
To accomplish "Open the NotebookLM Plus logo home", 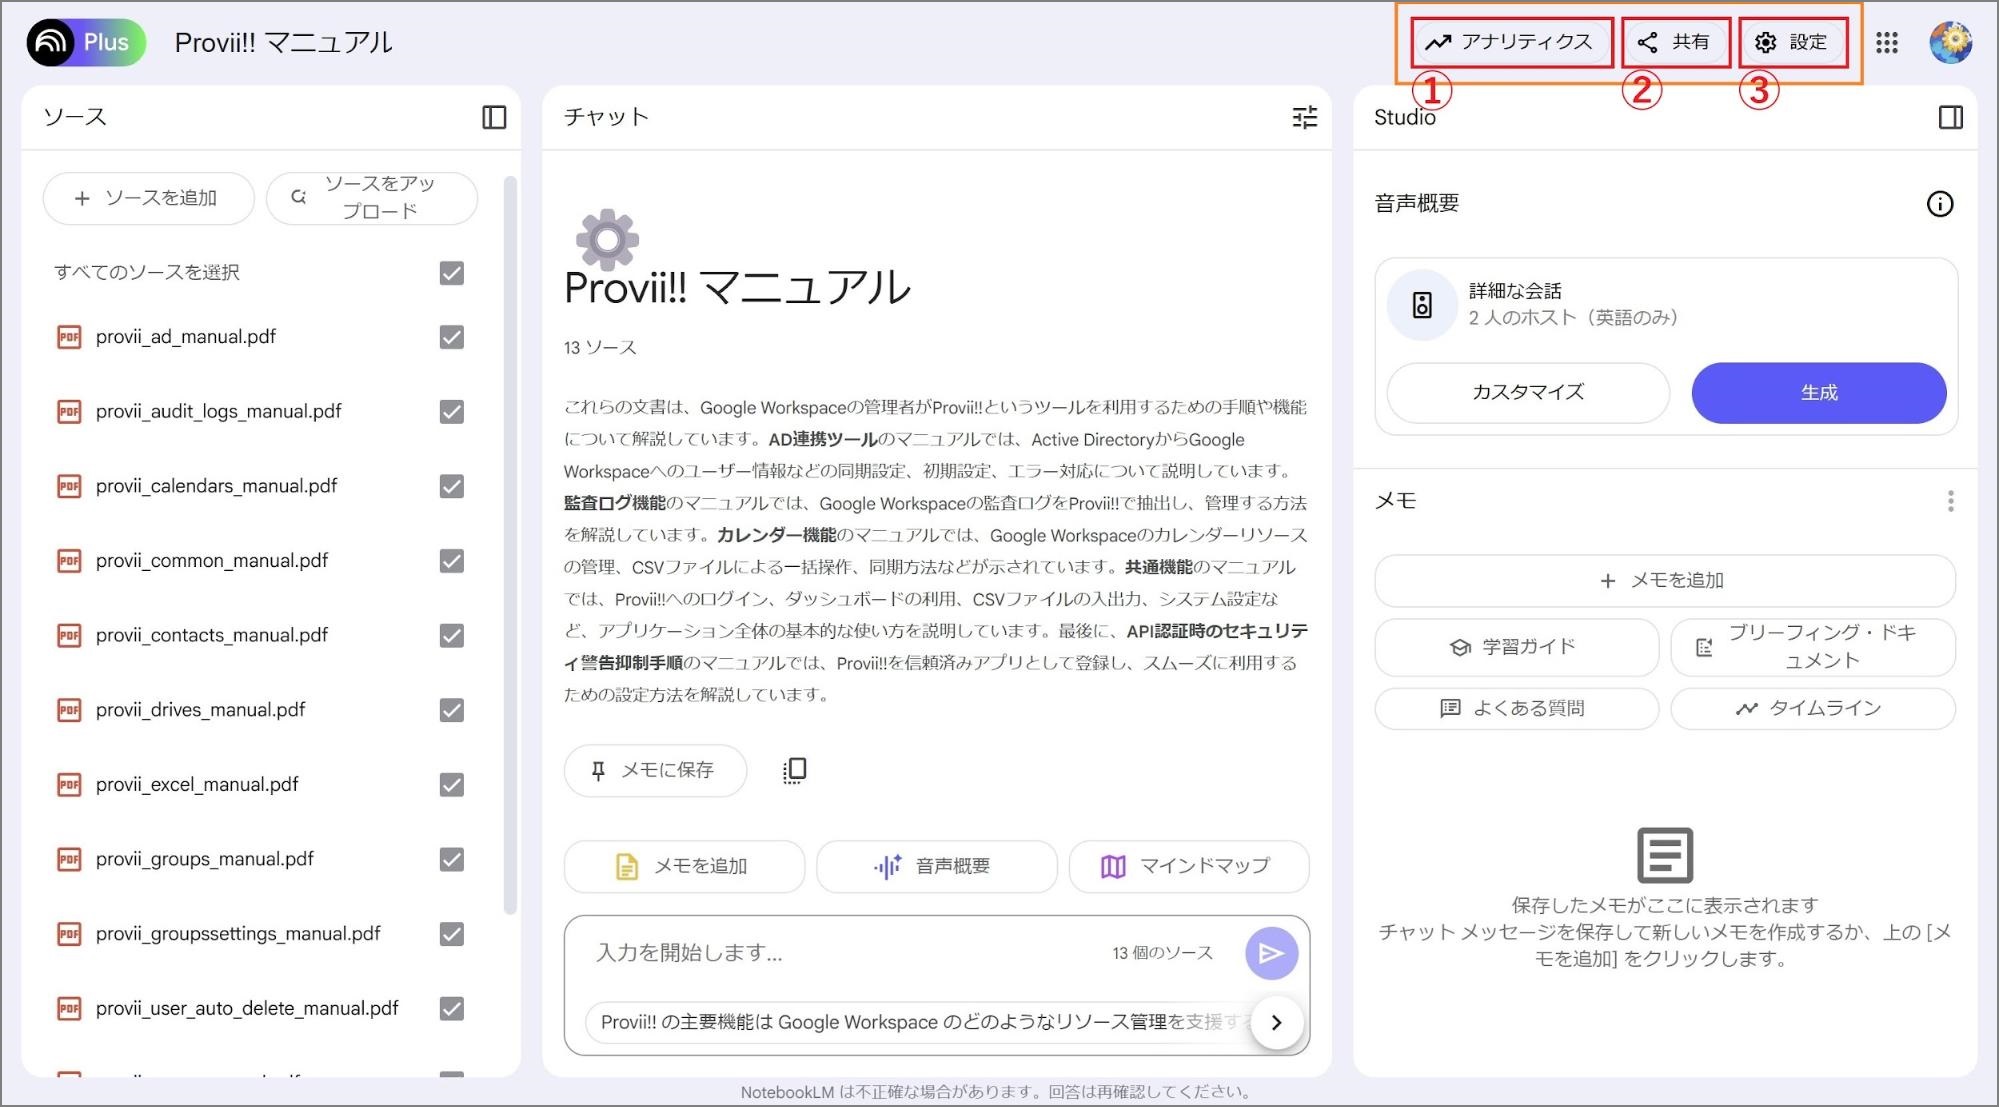I will pyautogui.click(x=86, y=42).
